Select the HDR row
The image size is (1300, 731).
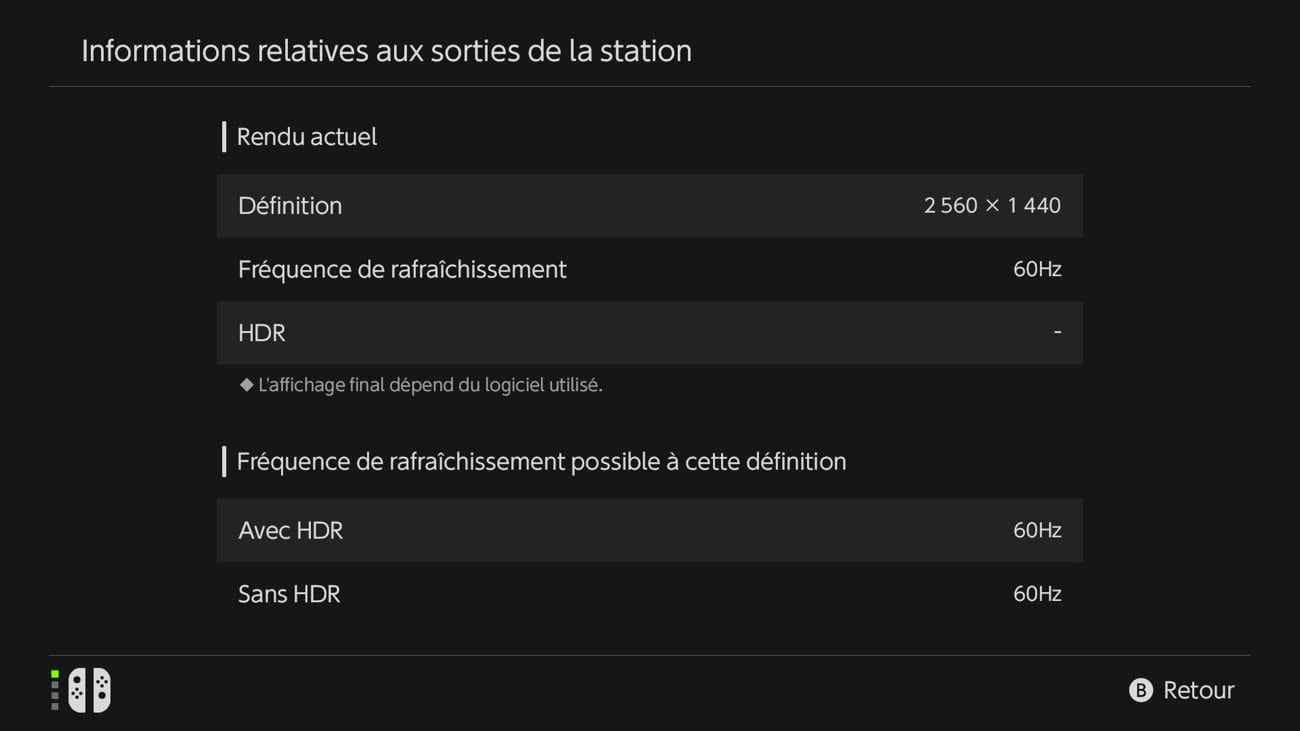649,333
